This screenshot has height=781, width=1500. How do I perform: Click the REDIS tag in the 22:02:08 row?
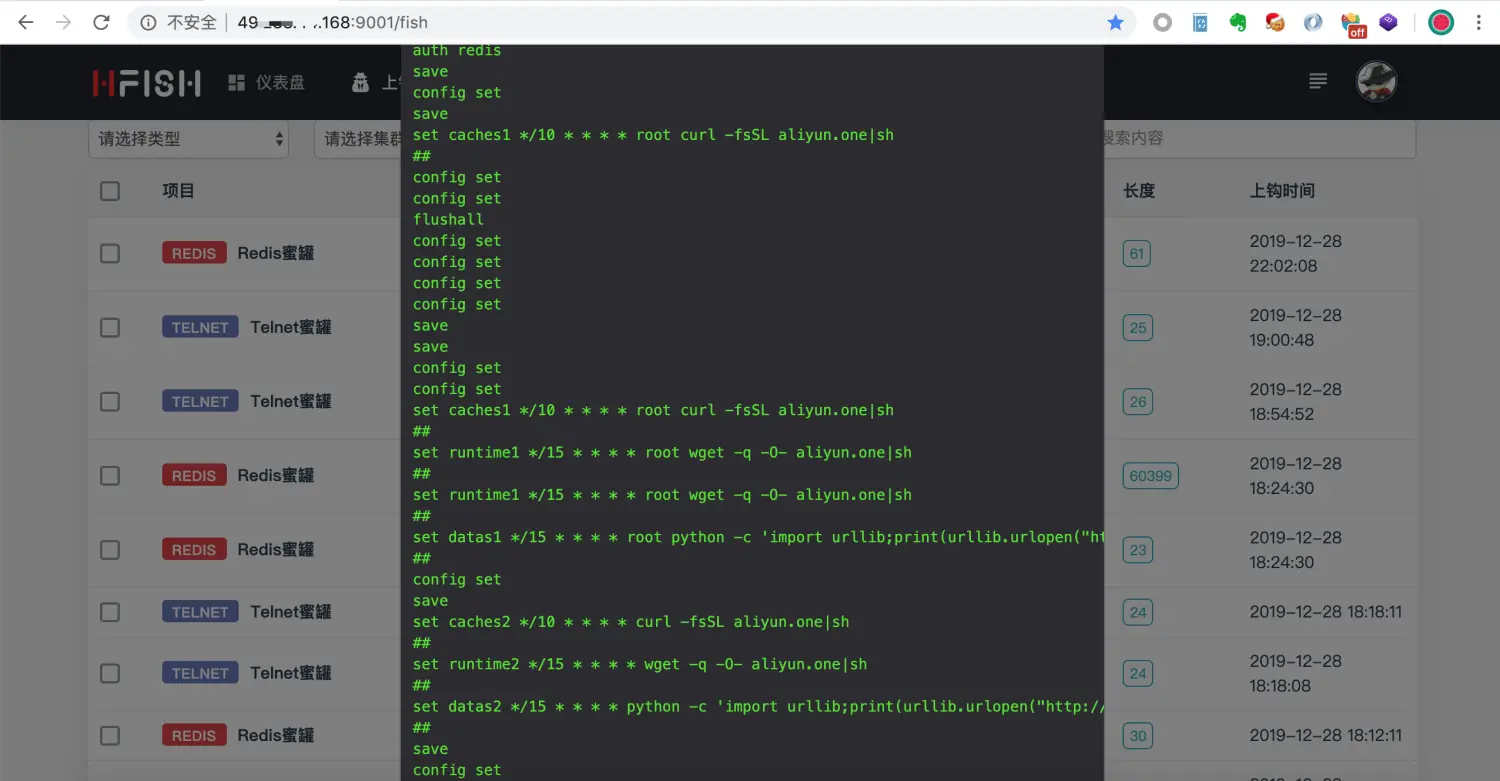click(x=194, y=254)
